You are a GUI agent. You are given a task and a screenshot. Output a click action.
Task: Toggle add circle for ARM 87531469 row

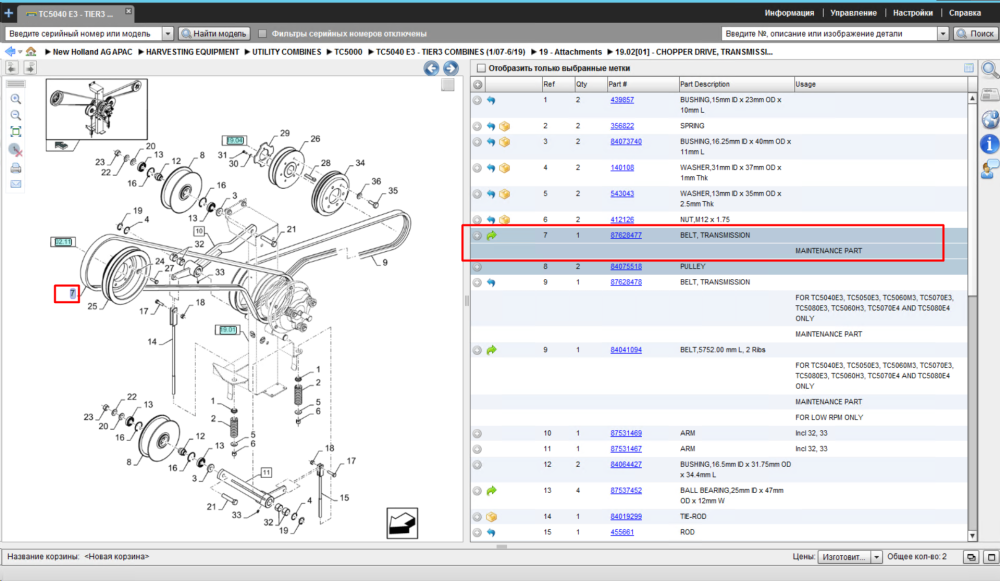(477, 433)
